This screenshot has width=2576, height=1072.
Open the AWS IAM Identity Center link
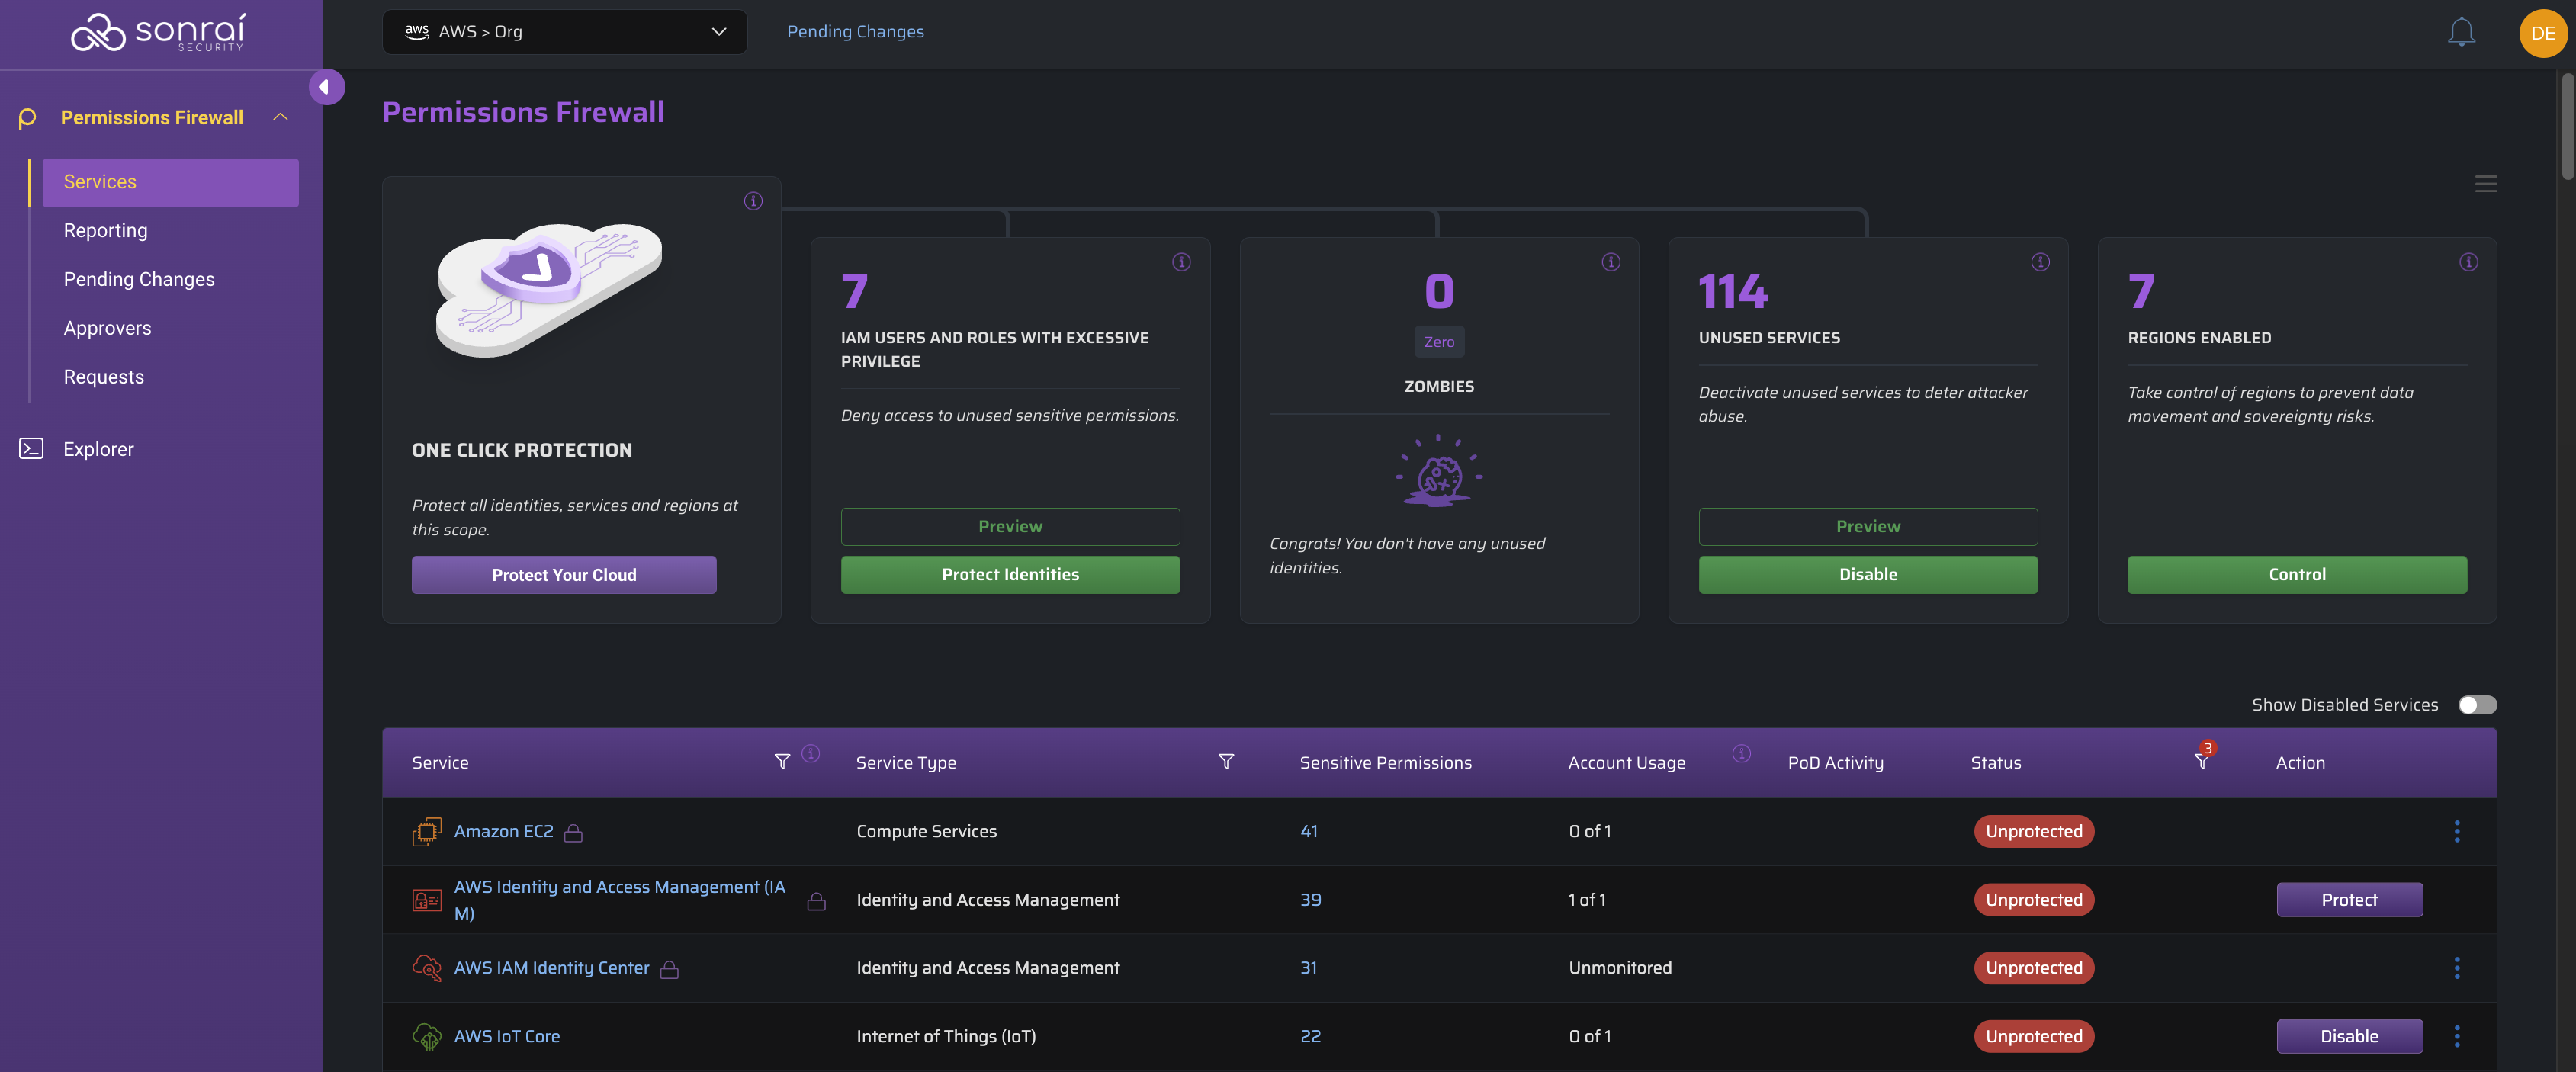tap(551, 968)
